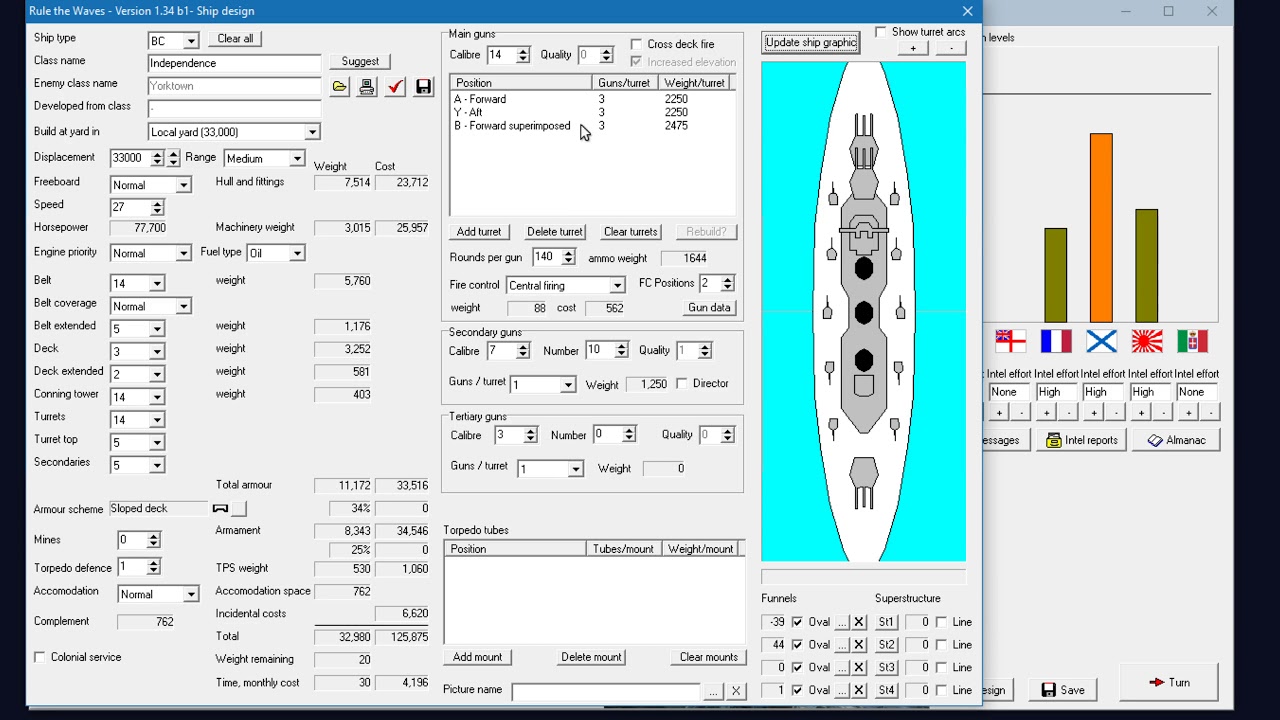Open the Accomodation dropdown
Image resolution: width=1280 pixels, height=720 pixels.
pyautogui.click(x=190, y=595)
